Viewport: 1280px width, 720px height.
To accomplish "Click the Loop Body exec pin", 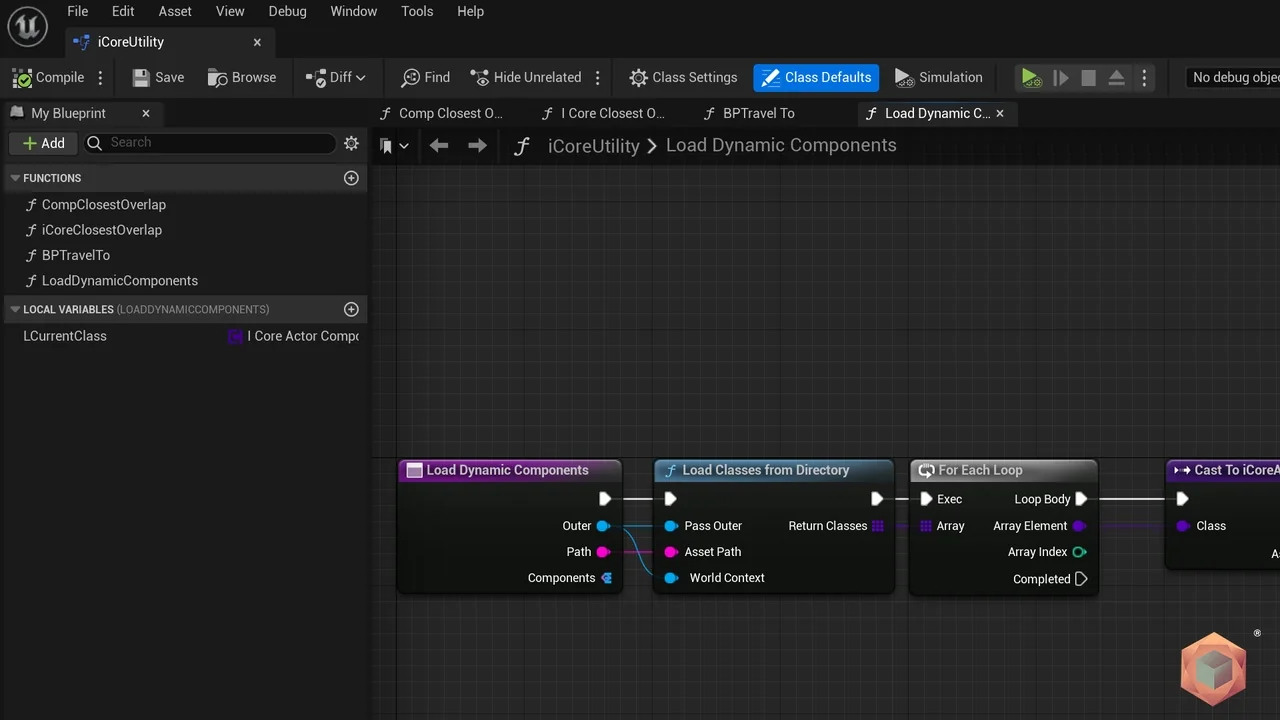I will click(1080, 499).
